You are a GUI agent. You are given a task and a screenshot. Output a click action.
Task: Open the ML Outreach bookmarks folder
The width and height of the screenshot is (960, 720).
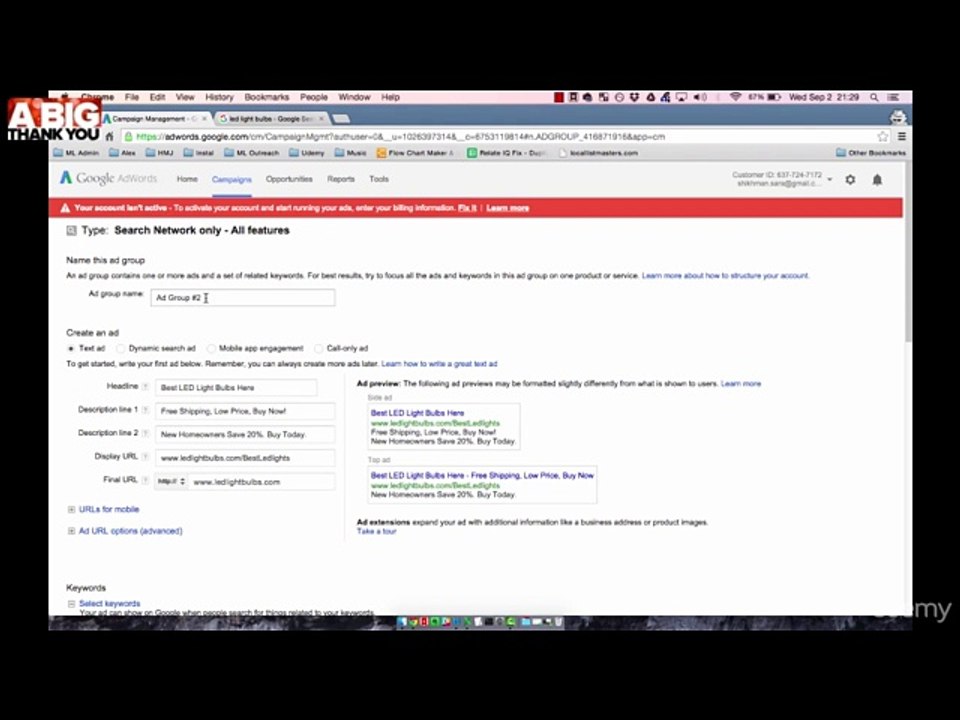pyautogui.click(x=252, y=153)
